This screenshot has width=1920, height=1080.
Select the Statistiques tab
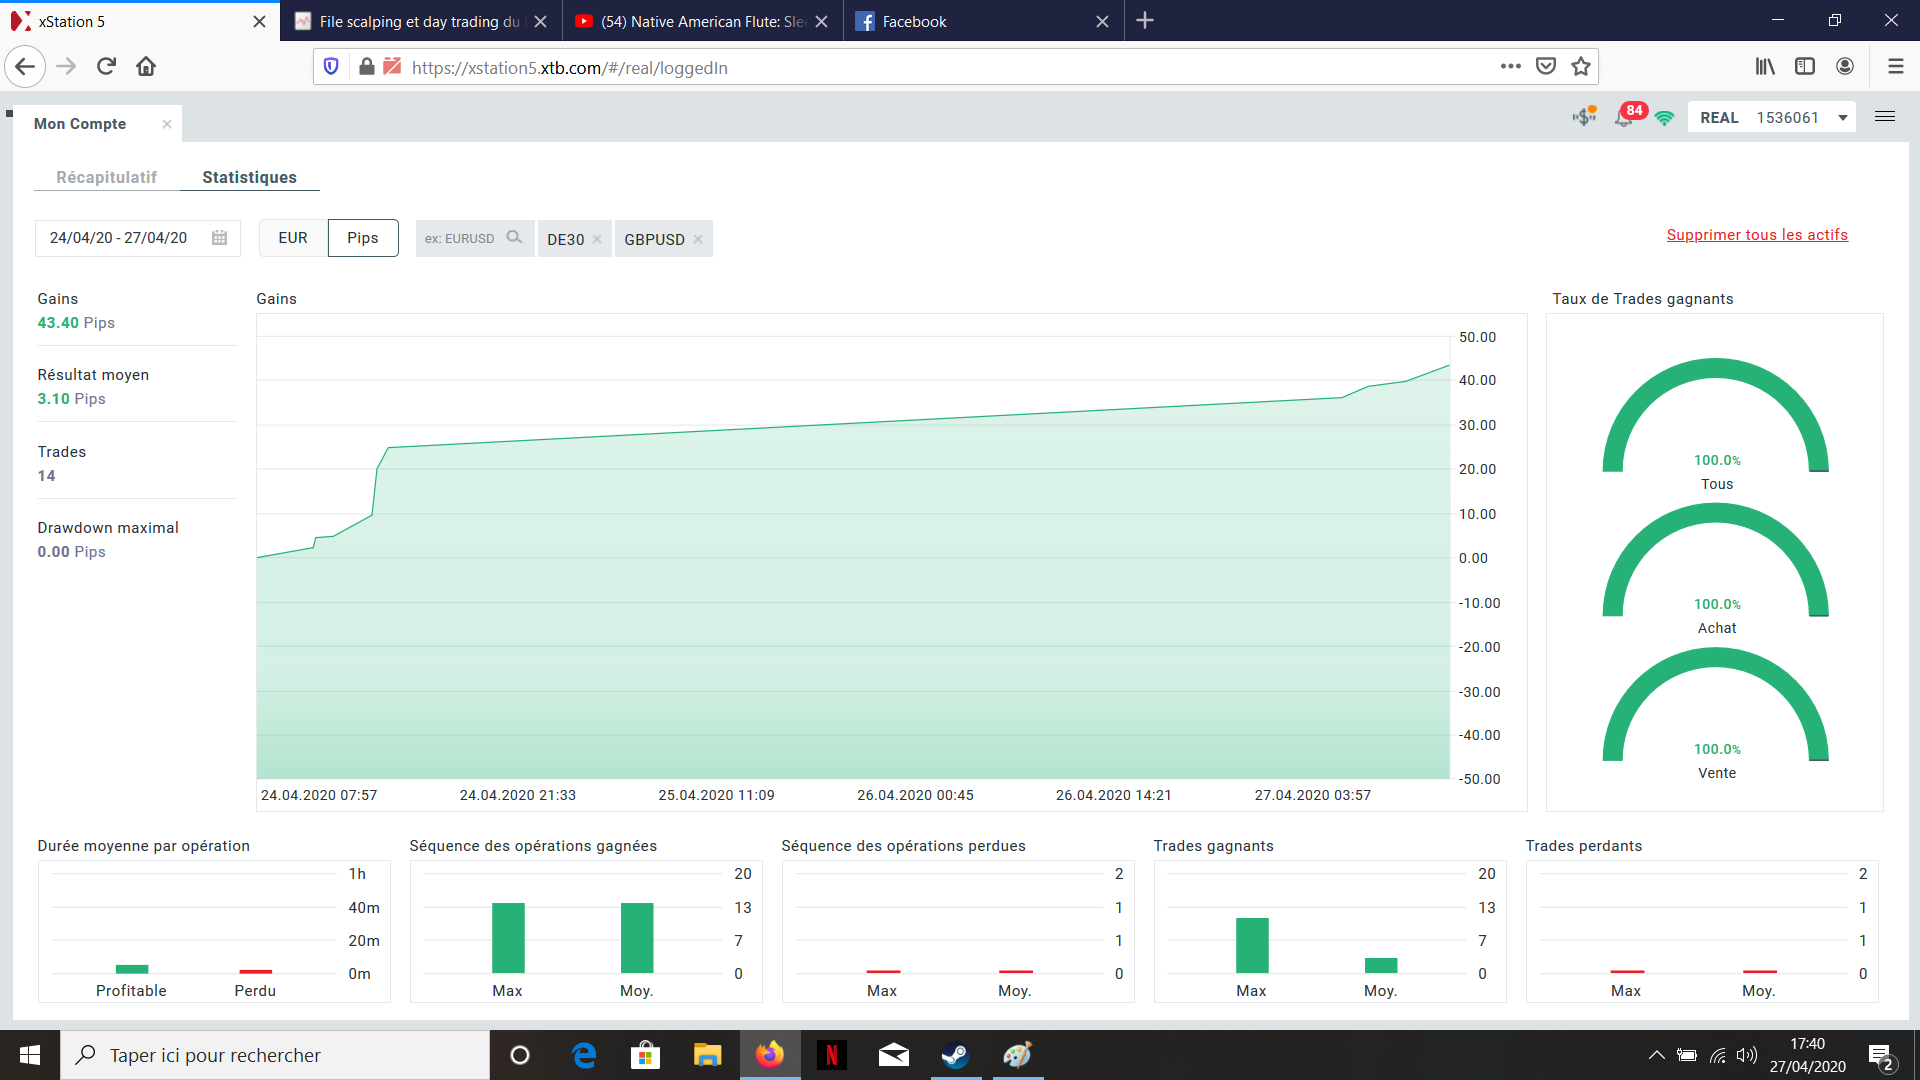(249, 177)
